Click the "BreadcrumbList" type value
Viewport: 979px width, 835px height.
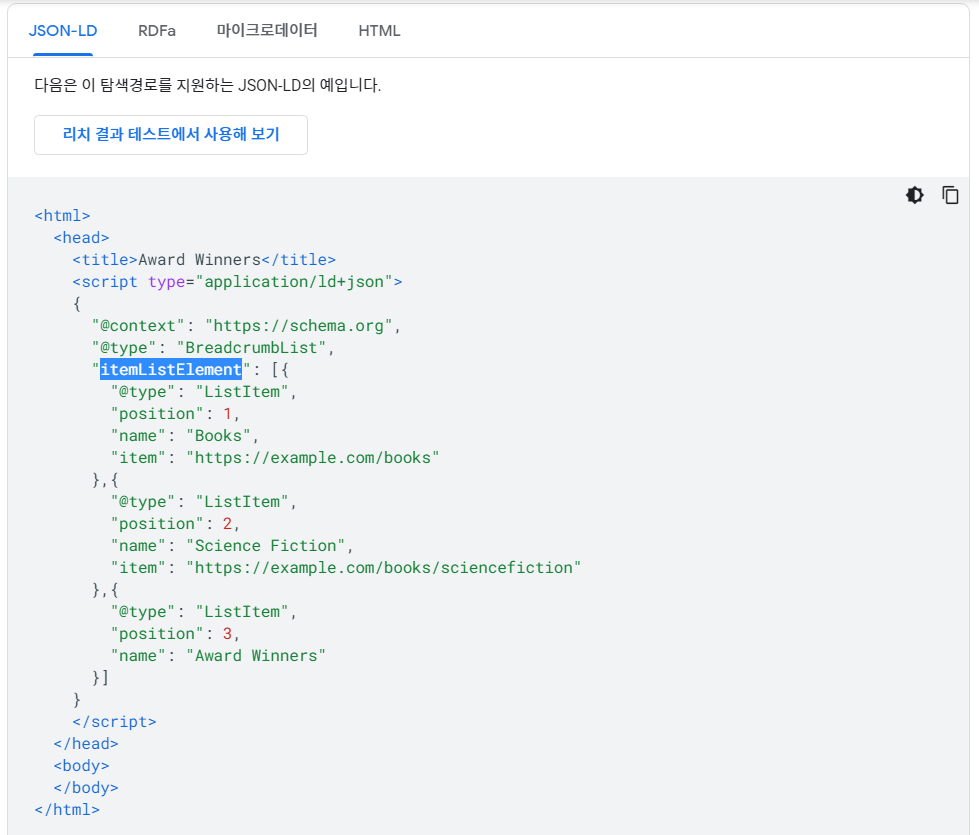pyautogui.click(x=251, y=348)
